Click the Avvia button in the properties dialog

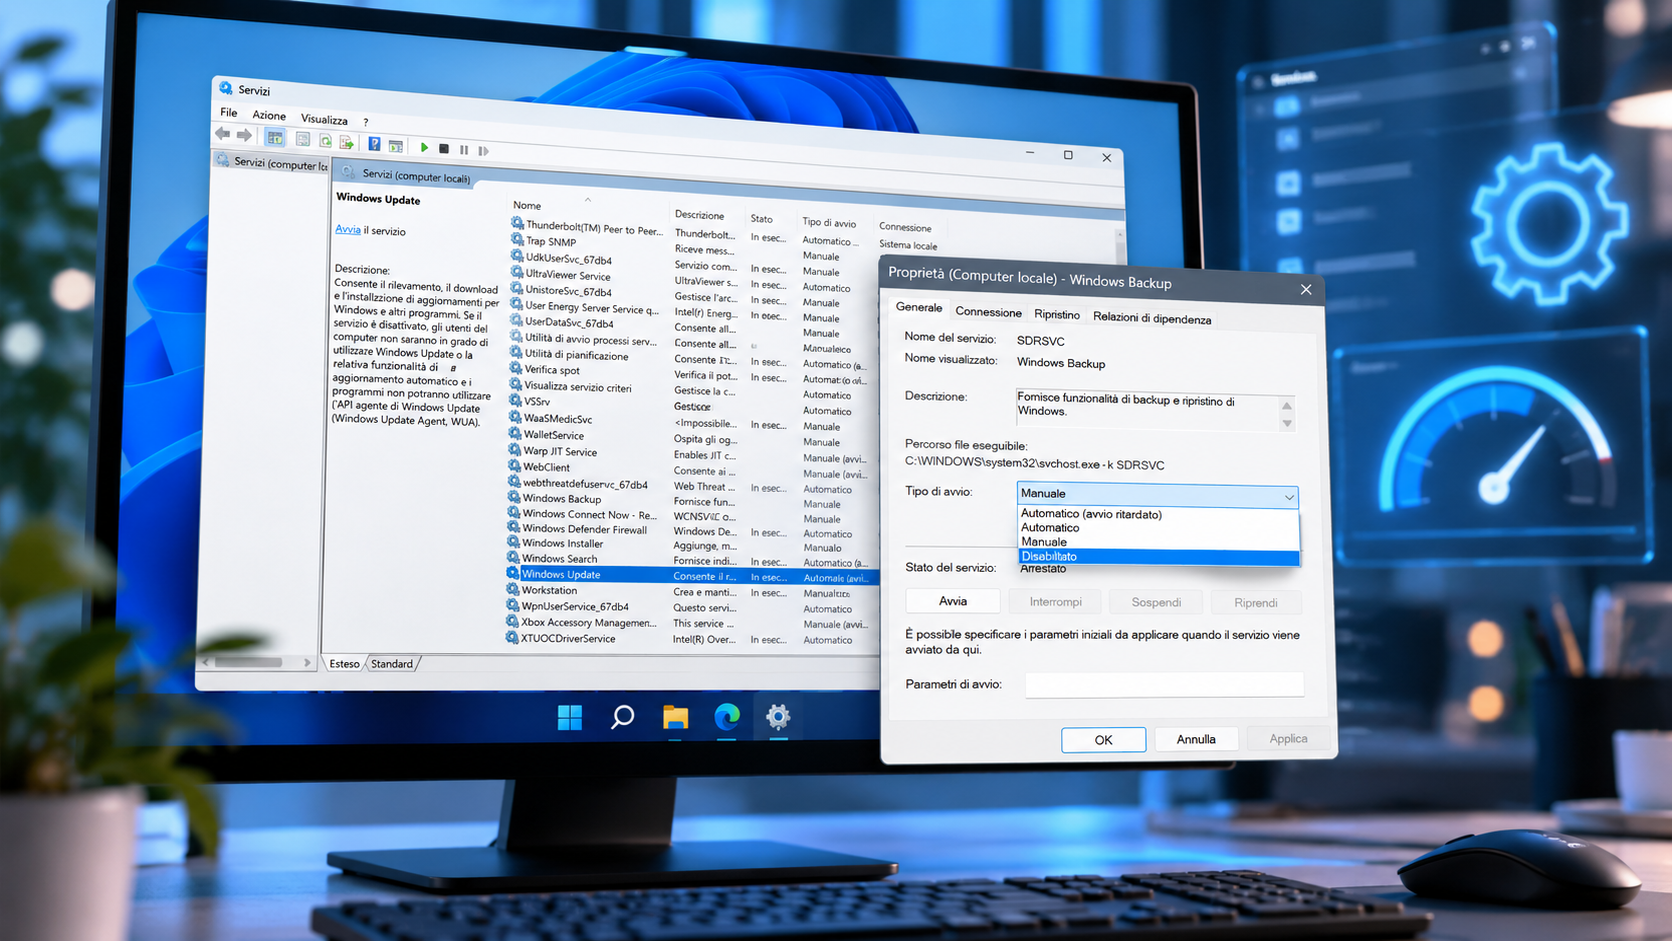point(953,601)
